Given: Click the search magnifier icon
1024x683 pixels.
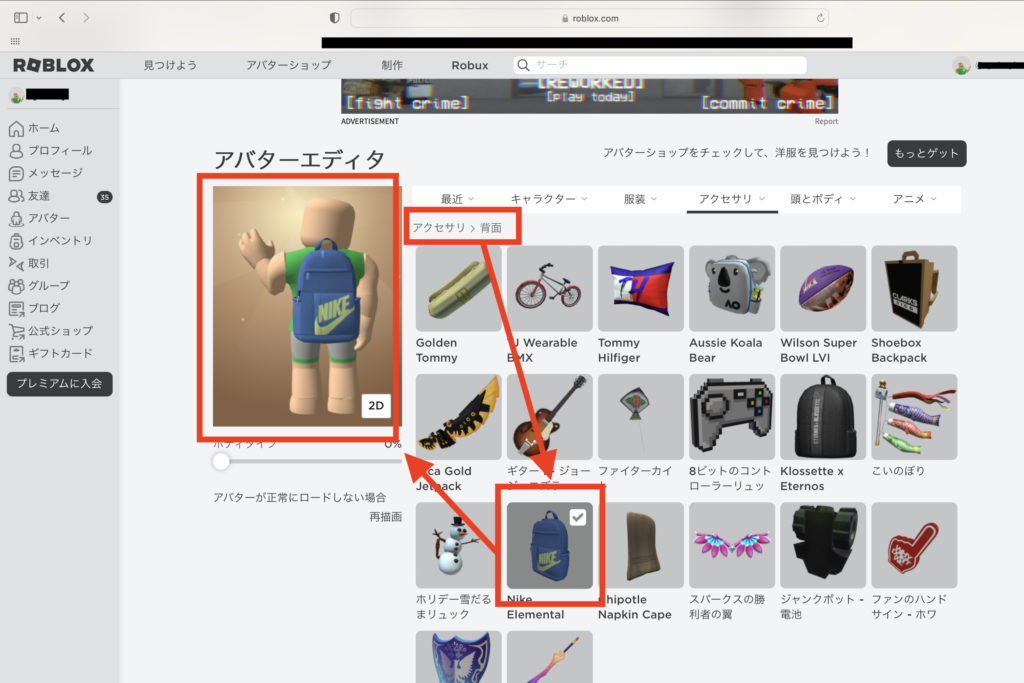Looking at the screenshot, I should (x=523, y=65).
